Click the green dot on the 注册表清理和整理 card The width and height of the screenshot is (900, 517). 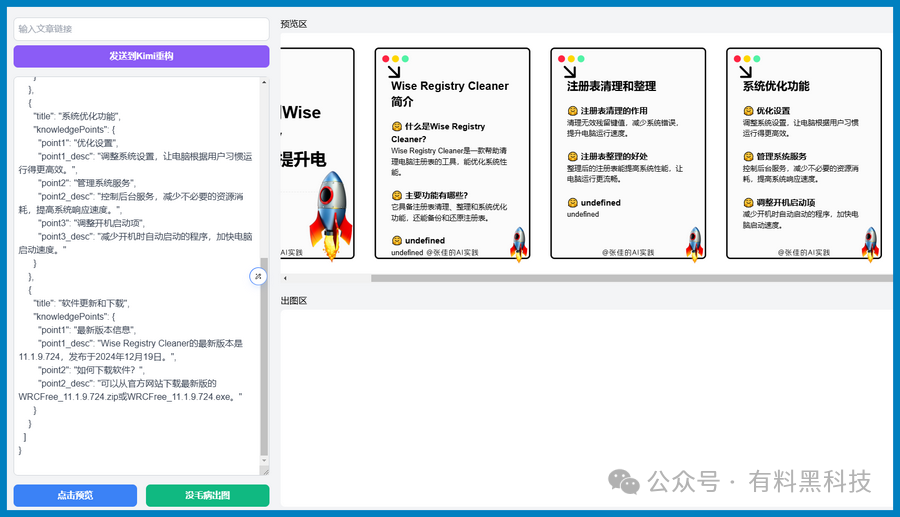pos(581,59)
